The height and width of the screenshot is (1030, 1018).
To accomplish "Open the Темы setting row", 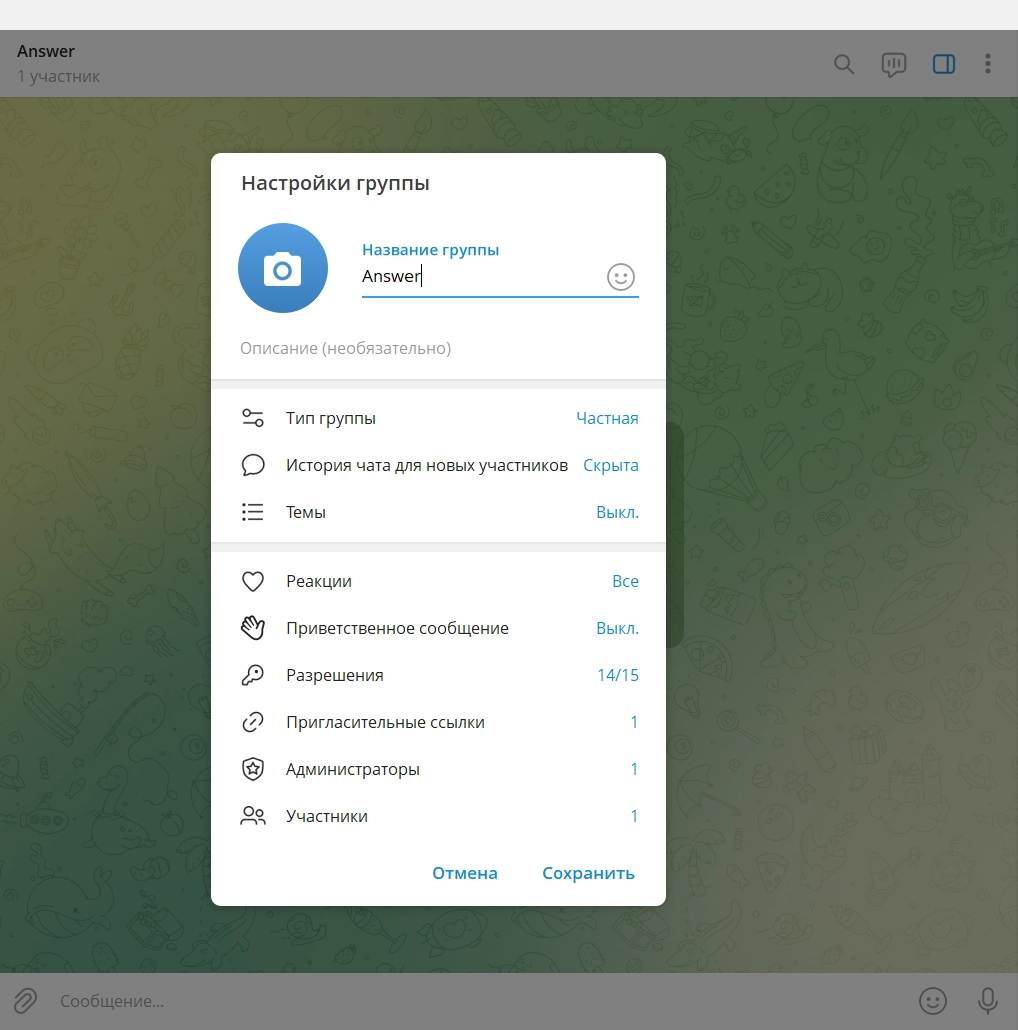I will (x=438, y=512).
